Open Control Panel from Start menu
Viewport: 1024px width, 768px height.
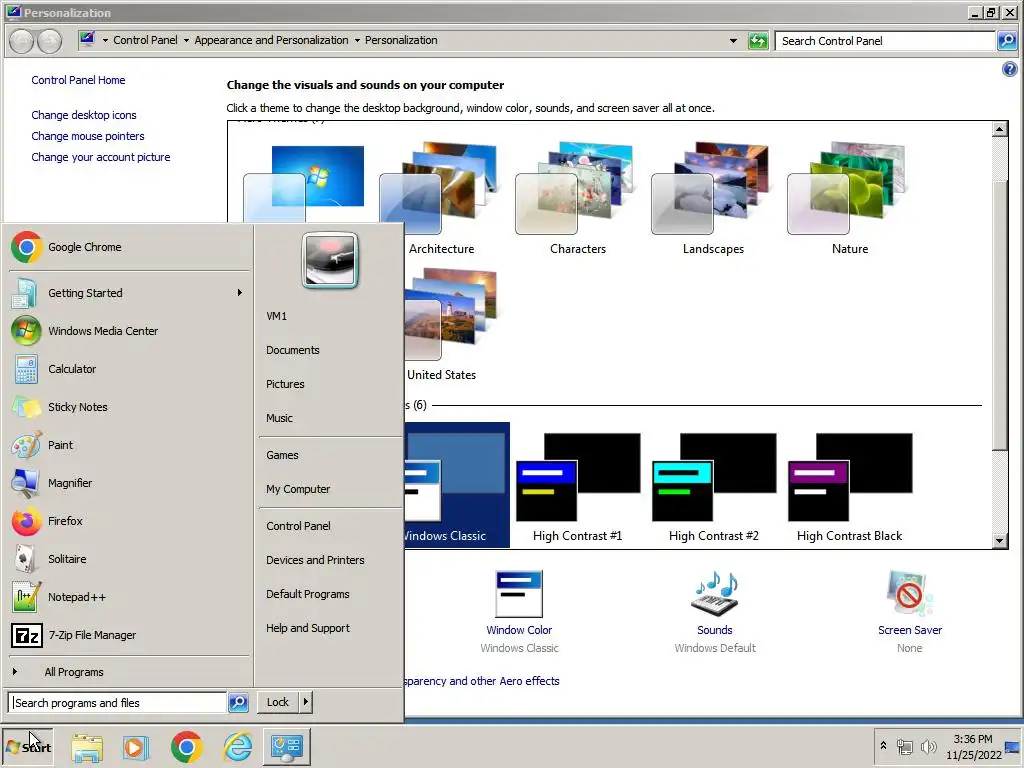tap(330, 526)
